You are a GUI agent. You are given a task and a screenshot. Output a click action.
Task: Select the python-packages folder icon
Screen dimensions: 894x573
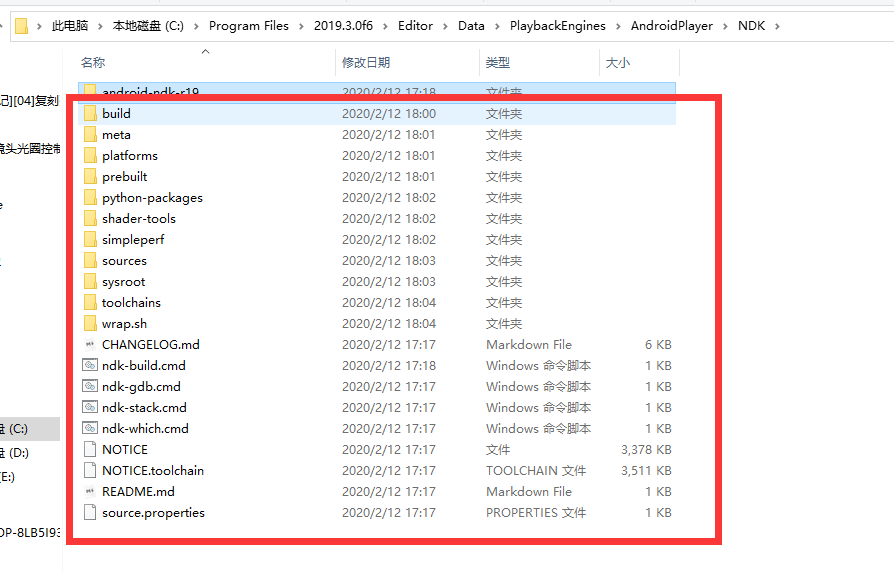(90, 198)
